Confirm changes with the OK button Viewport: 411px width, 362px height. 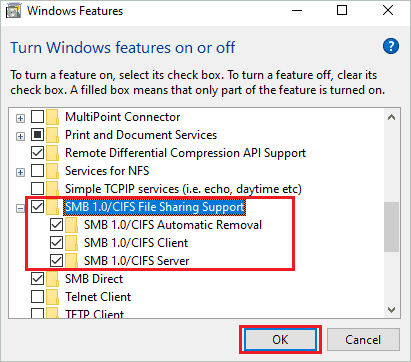point(280,340)
